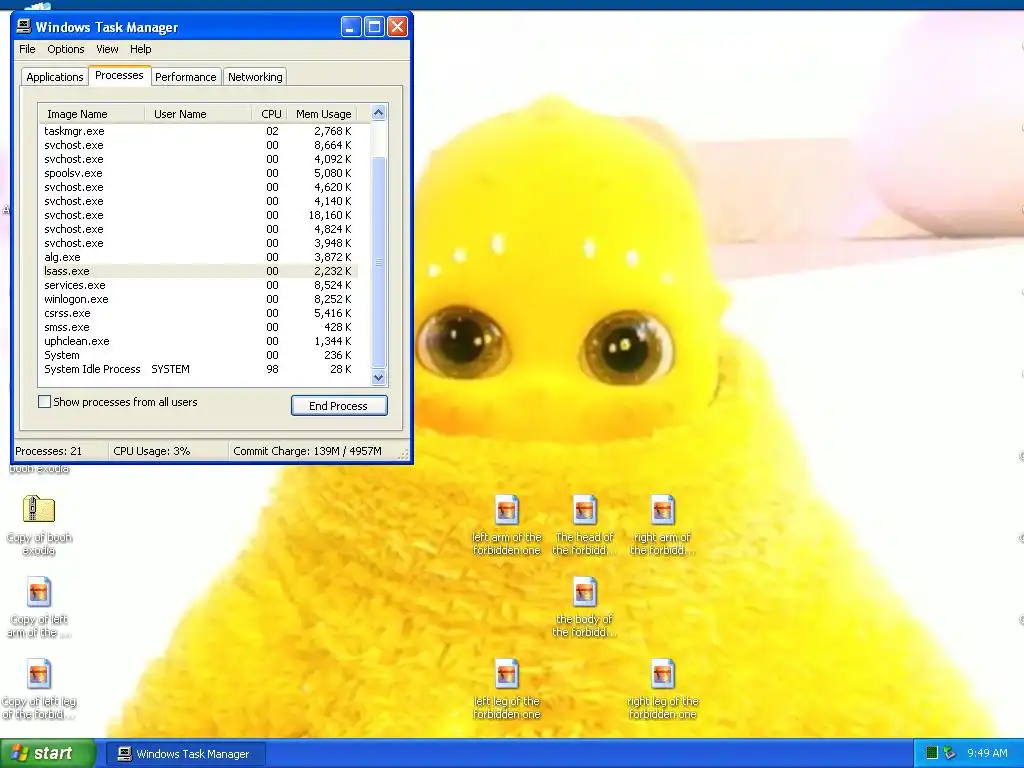This screenshot has height=768, width=1024.
Task: Select lsass.exe process row
Action: (x=198, y=271)
